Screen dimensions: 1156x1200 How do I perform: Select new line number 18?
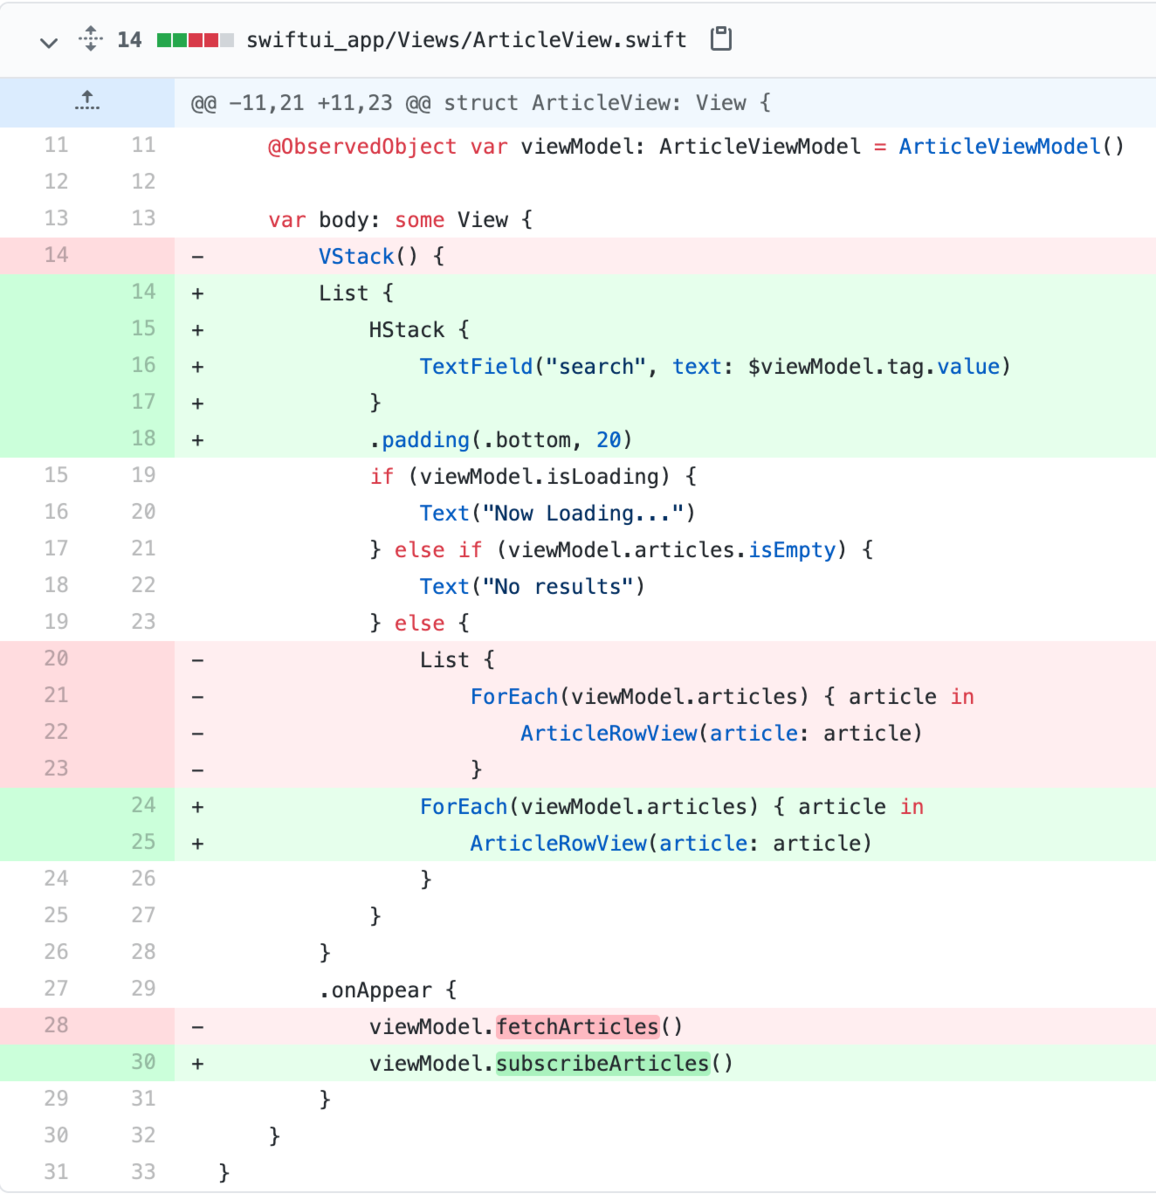click(x=143, y=438)
